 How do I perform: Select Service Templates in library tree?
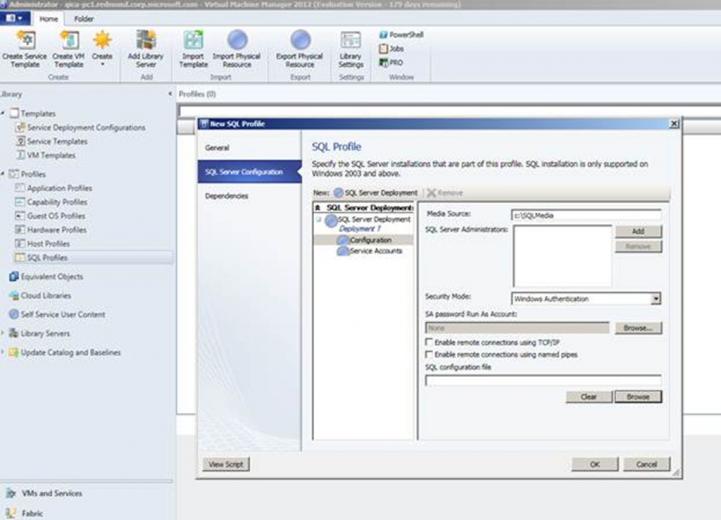(x=57, y=141)
